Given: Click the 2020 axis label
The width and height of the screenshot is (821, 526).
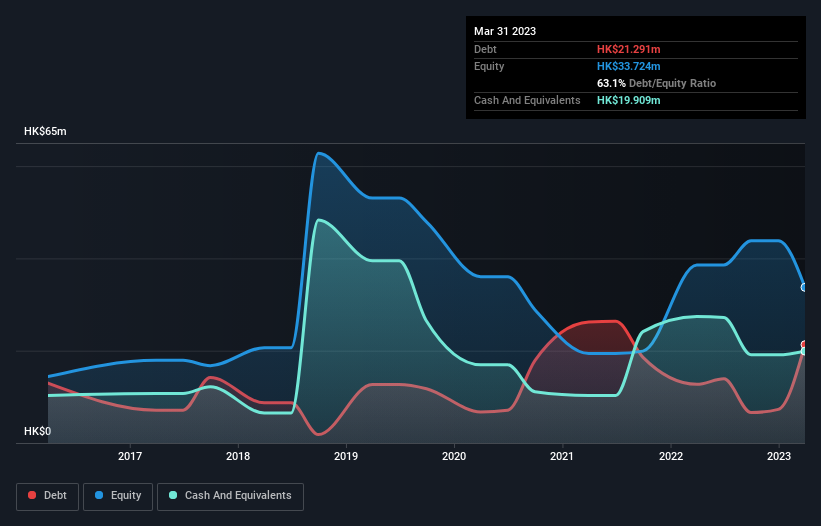Looking at the screenshot, I should (x=454, y=456).
